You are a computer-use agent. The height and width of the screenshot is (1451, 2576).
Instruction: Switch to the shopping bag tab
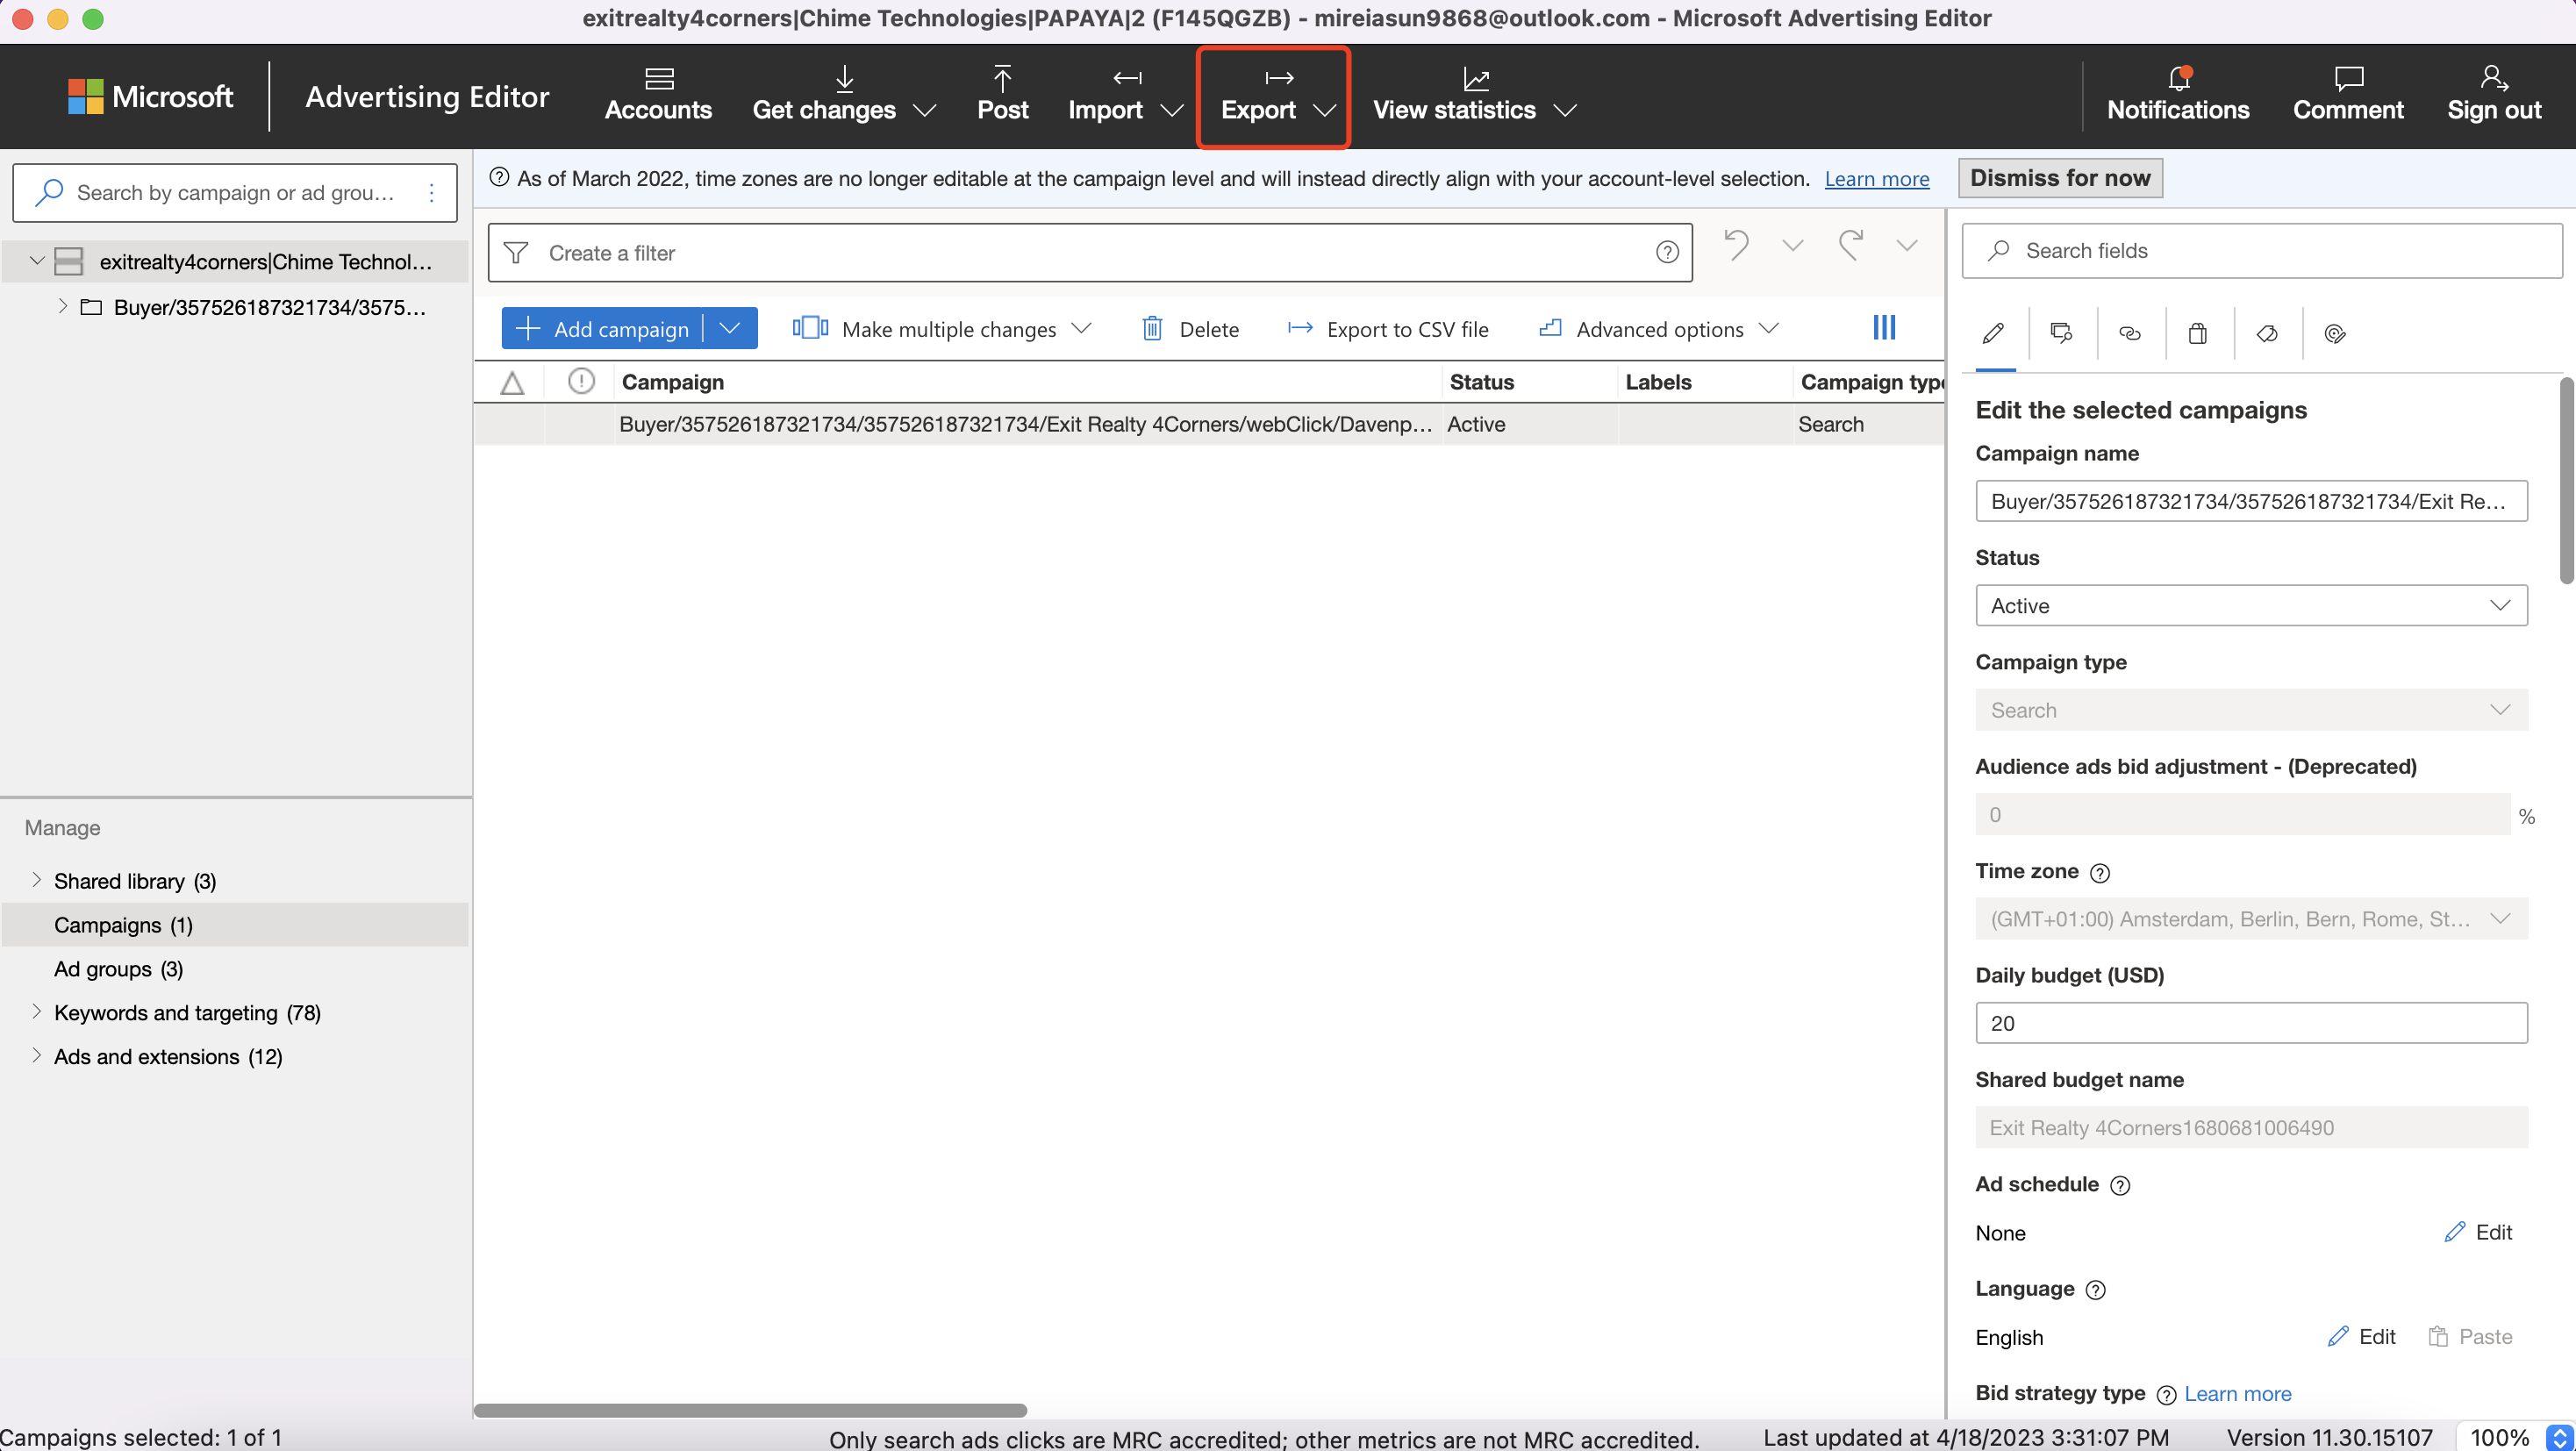tap(2198, 333)
